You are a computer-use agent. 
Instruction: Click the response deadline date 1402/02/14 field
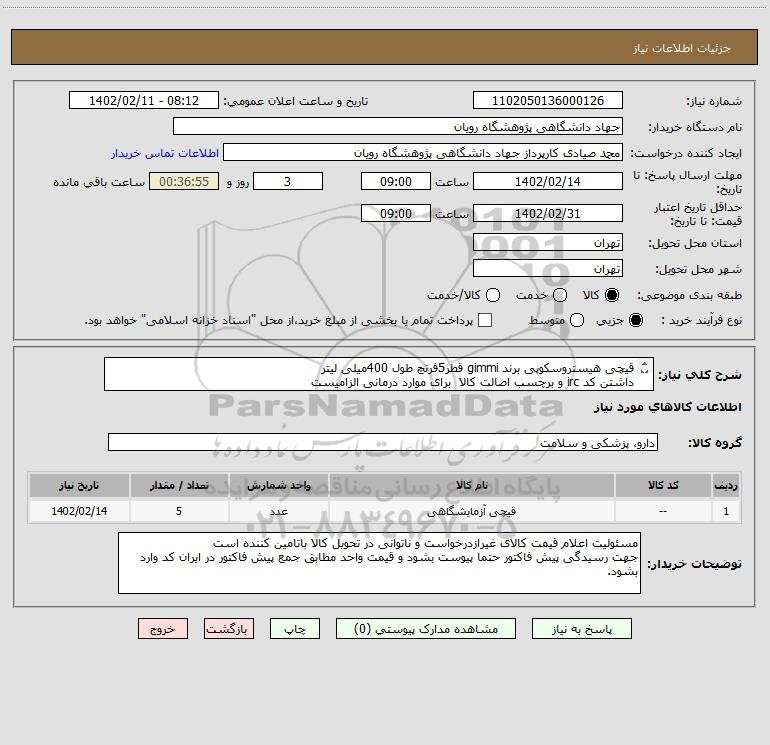[x=548, y=181]
